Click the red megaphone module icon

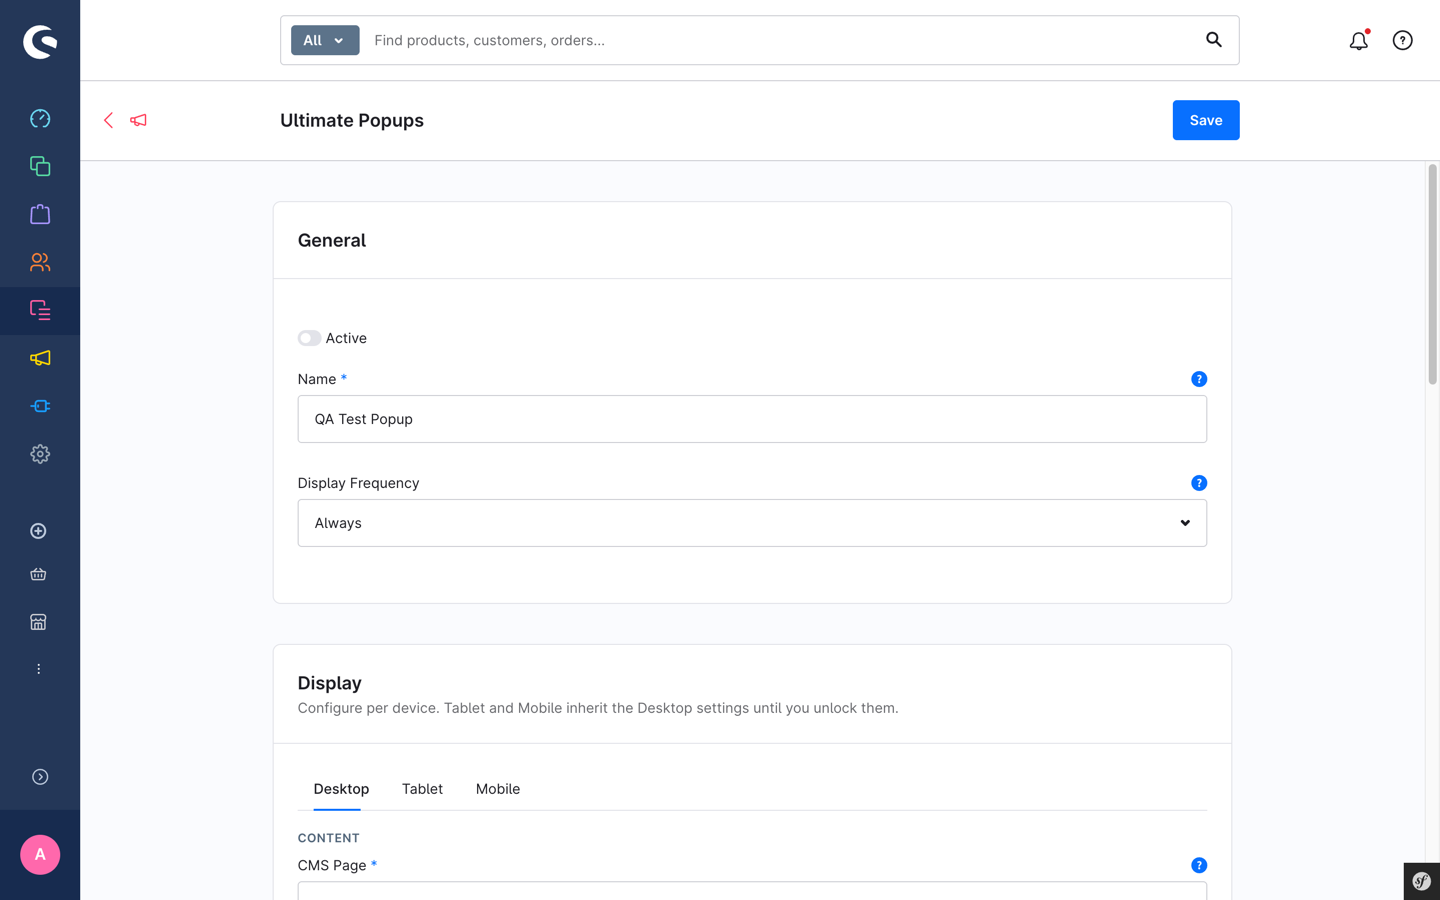click(138, 120)
